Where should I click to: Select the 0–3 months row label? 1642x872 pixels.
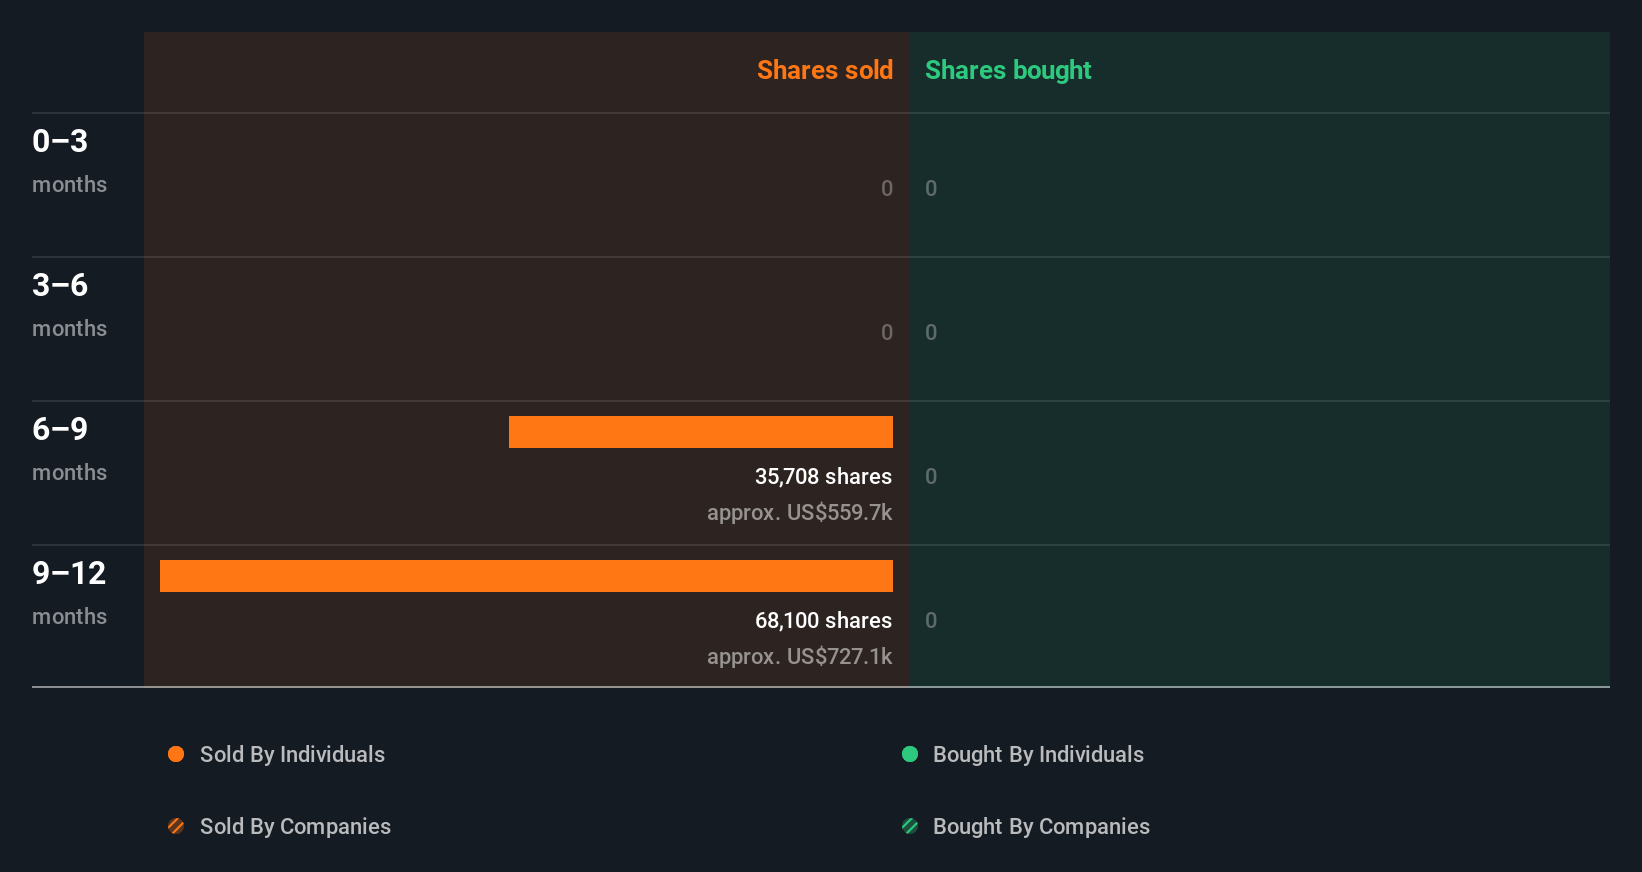click(x=69, y=161)
